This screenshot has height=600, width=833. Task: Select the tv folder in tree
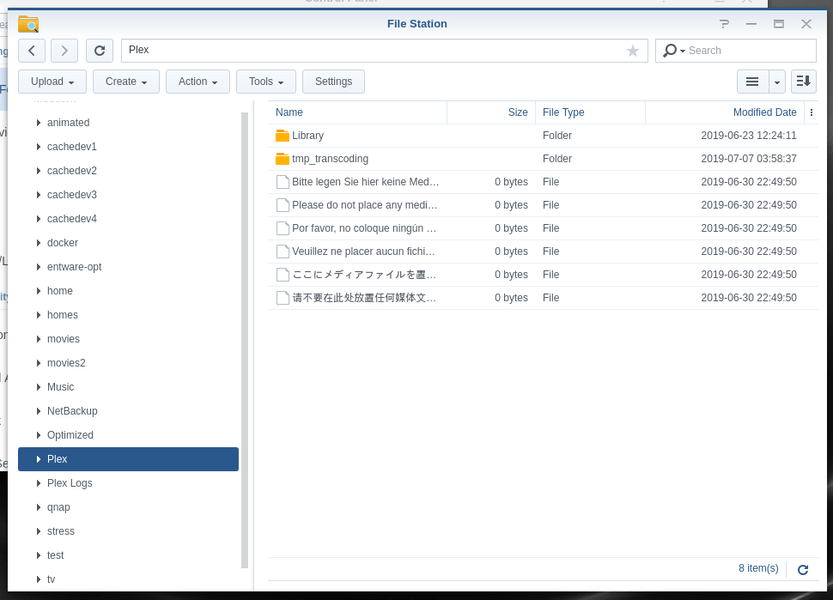tap(51, 579)
